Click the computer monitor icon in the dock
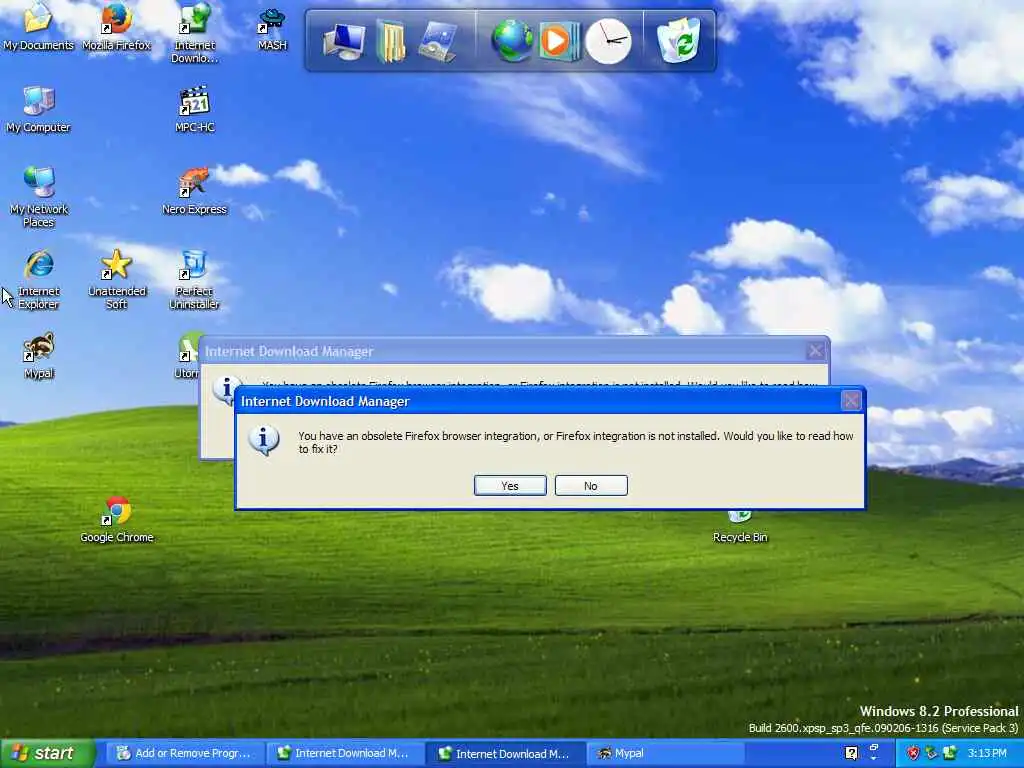 click(344, 41)
